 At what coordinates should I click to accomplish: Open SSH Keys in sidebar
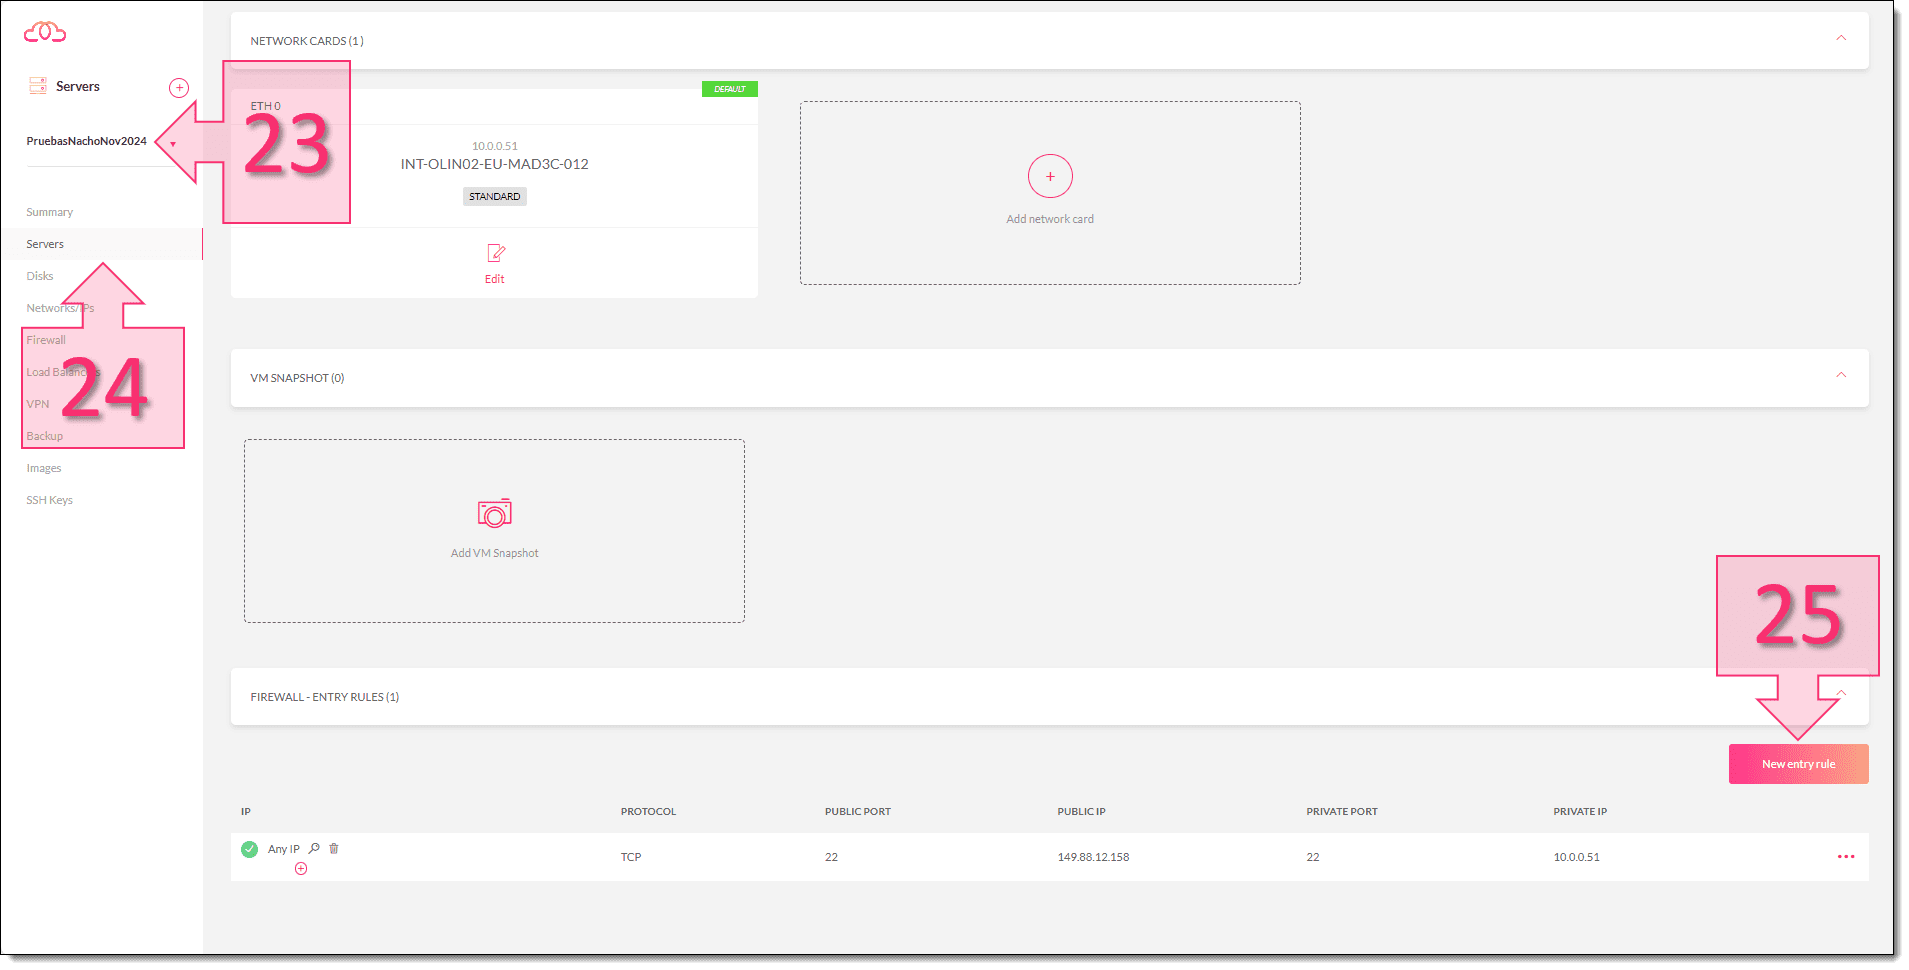pos(50,500)
